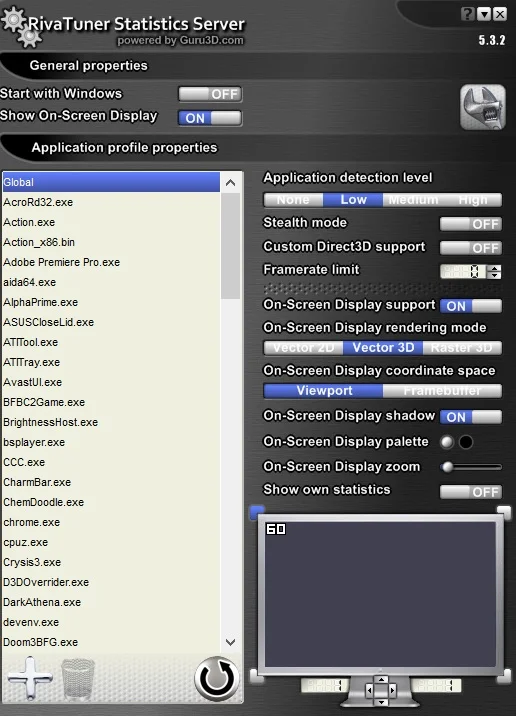Screen dimensions: 516x716
Task: Open setup via the wrench icon
Action: click(x=483, y=107)
